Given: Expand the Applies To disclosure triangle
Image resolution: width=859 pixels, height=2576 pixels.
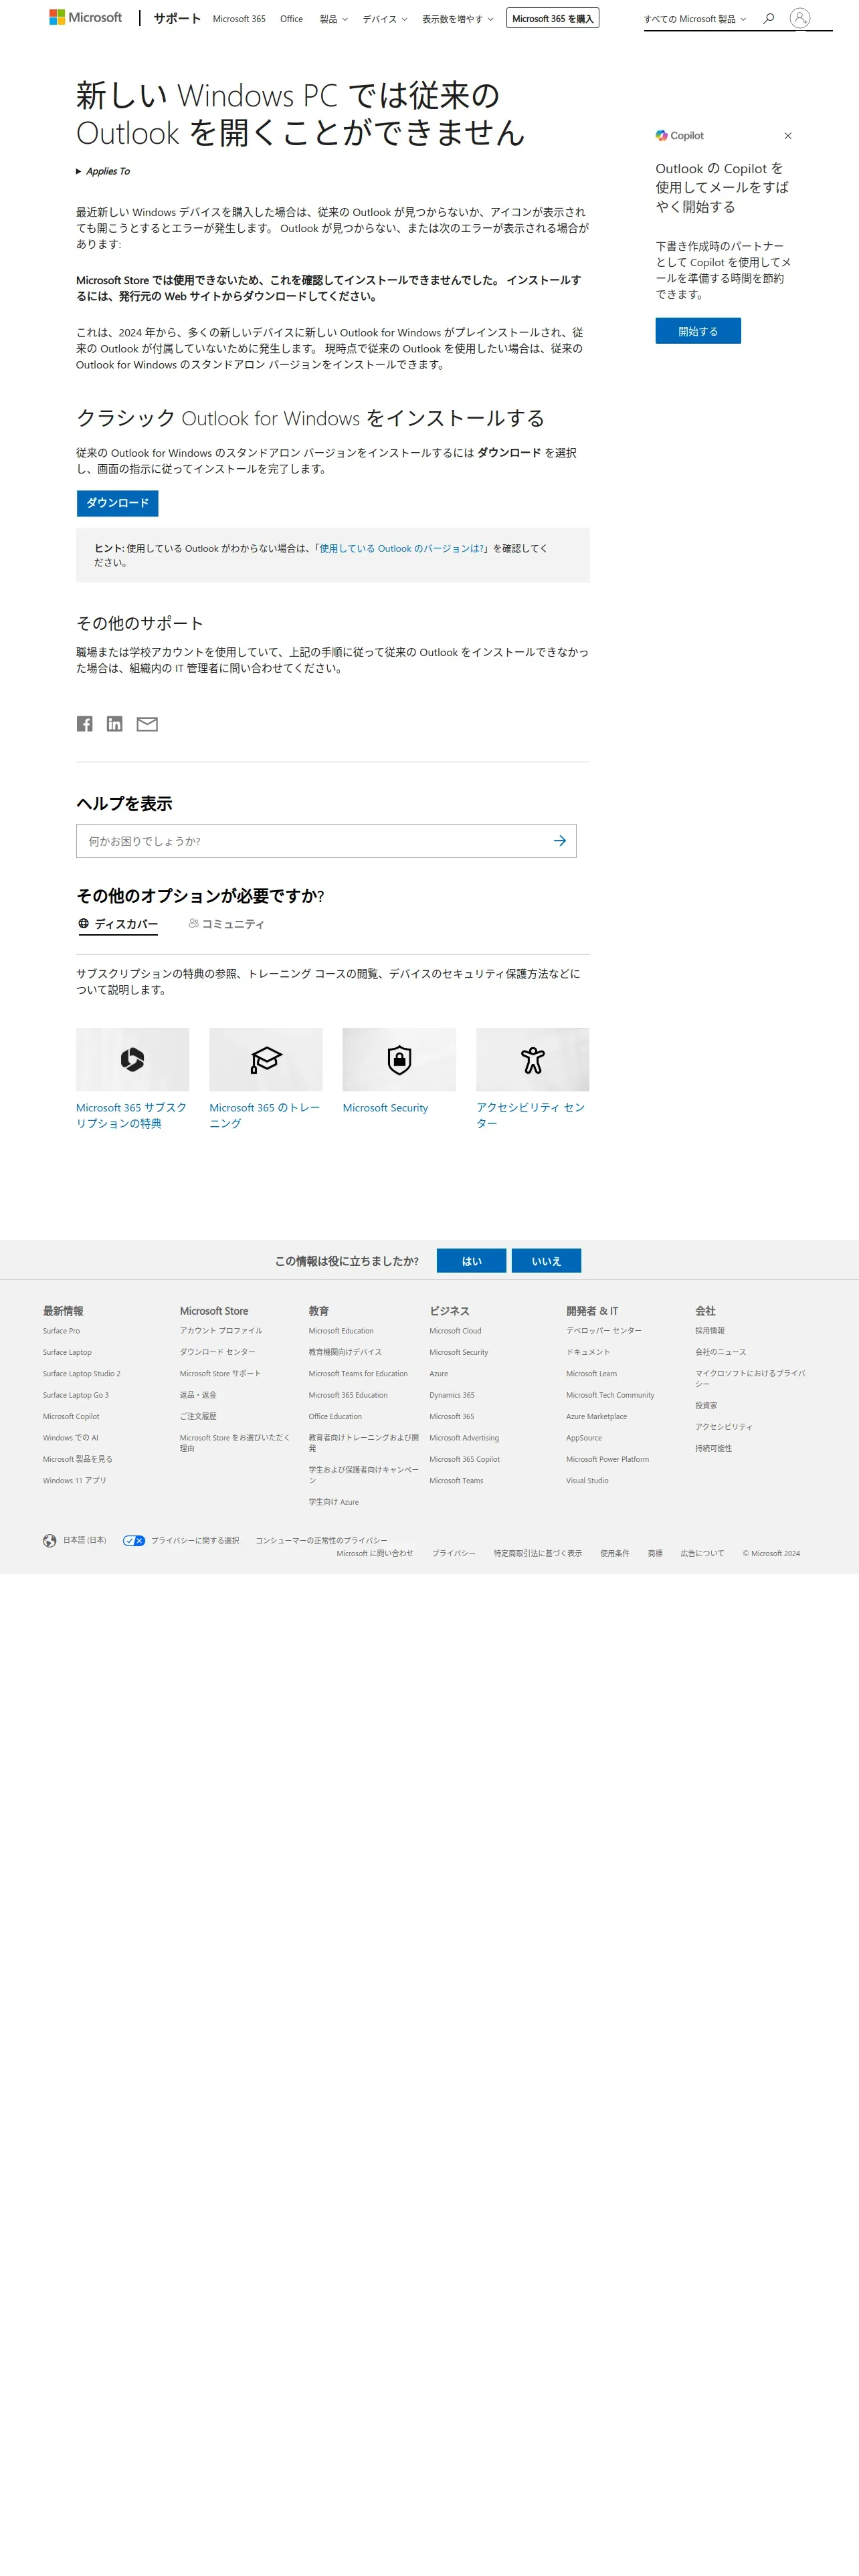Looking at the screenshot, I should coord(79,171).
